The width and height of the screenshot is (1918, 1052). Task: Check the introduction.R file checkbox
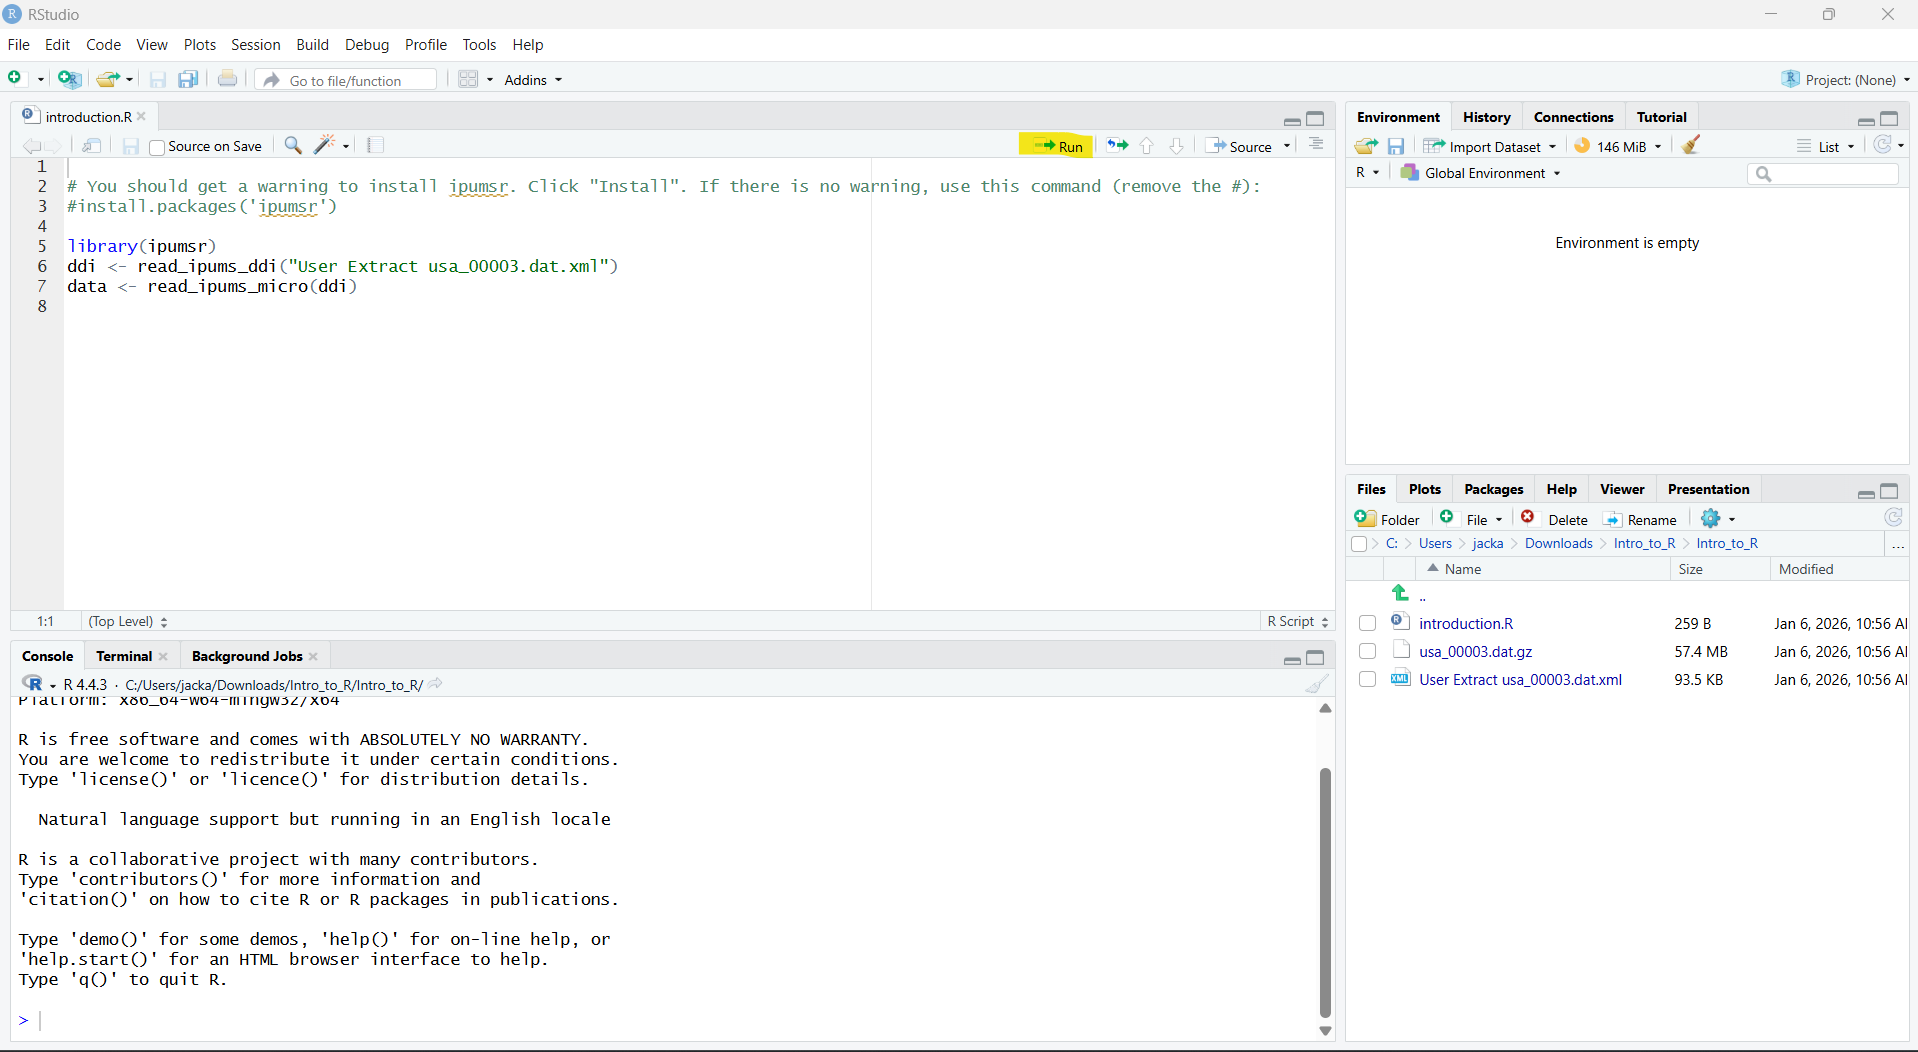(1368, 624)
